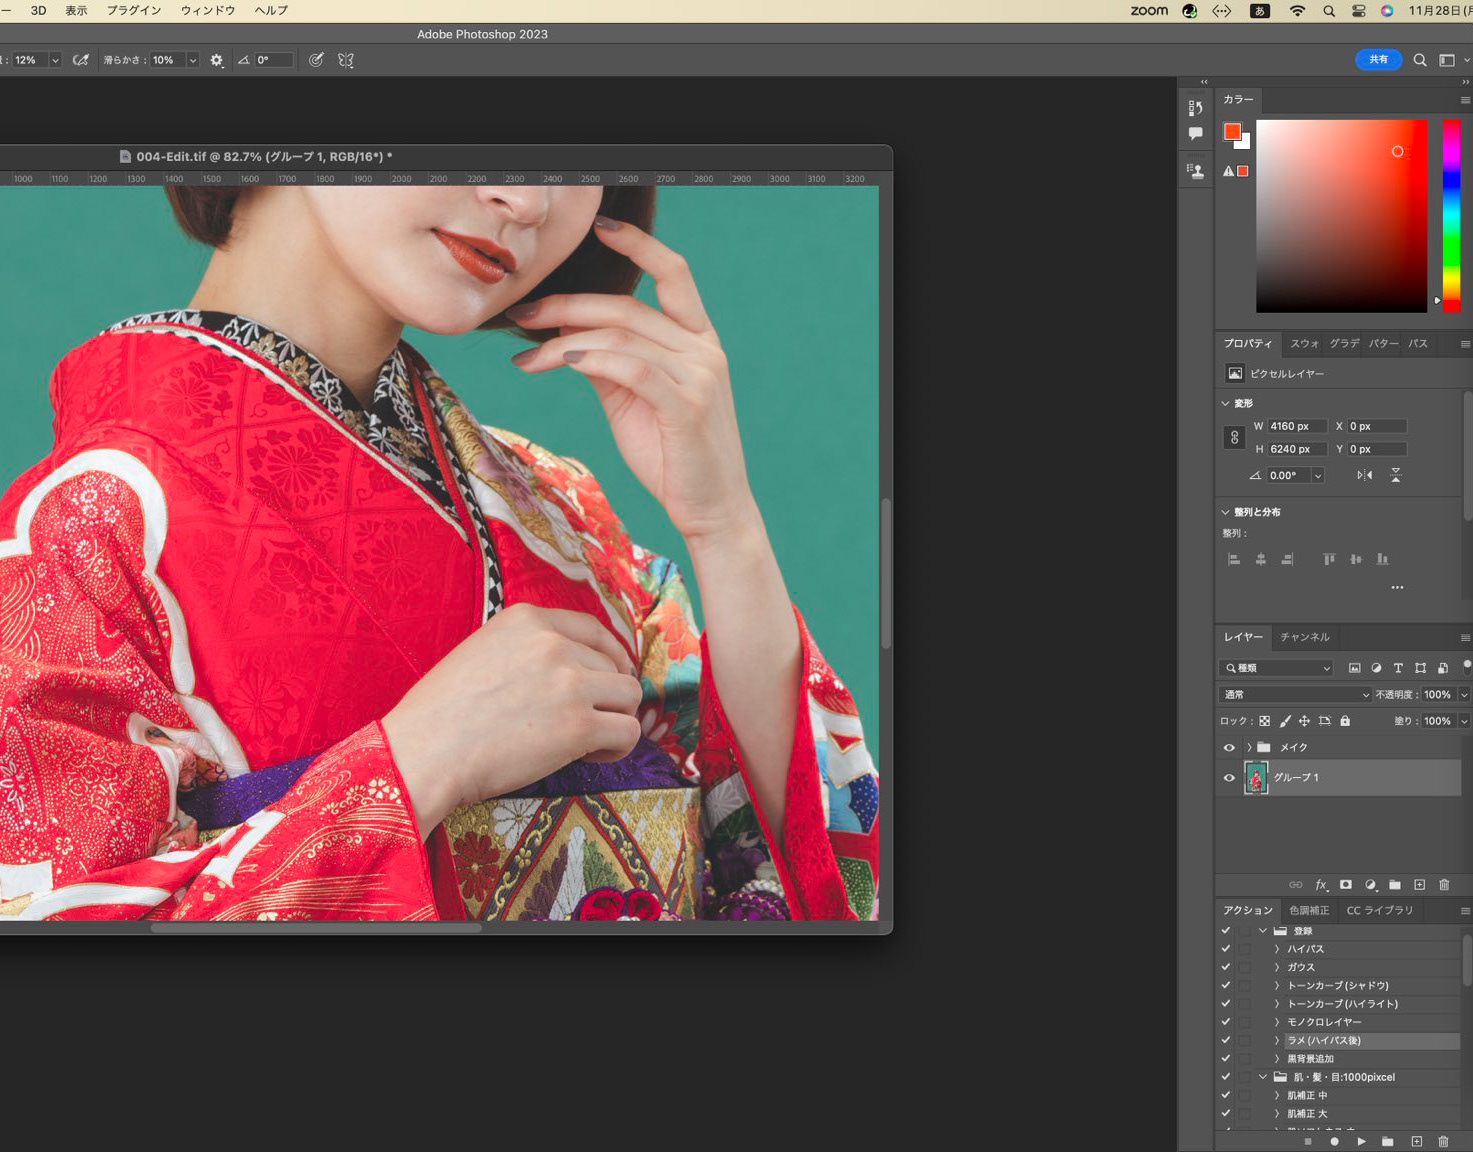Lock layer position move icon
Screen dimensions: 1473x1152
(1304, 721)
